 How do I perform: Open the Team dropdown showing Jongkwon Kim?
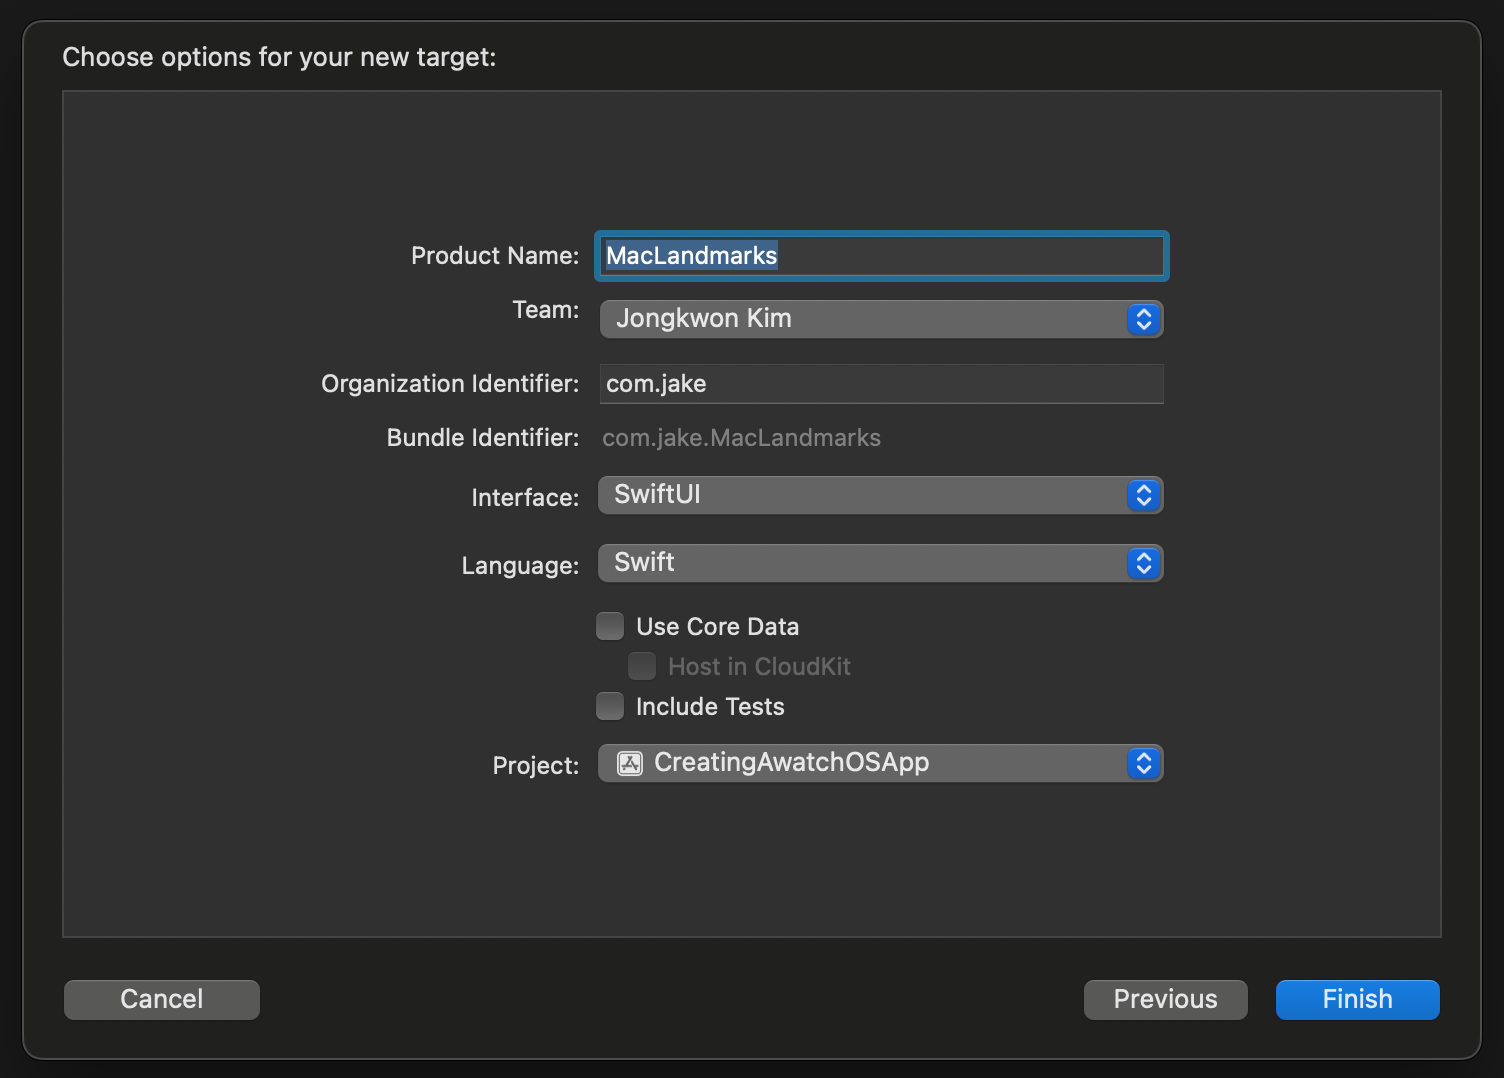881,319
